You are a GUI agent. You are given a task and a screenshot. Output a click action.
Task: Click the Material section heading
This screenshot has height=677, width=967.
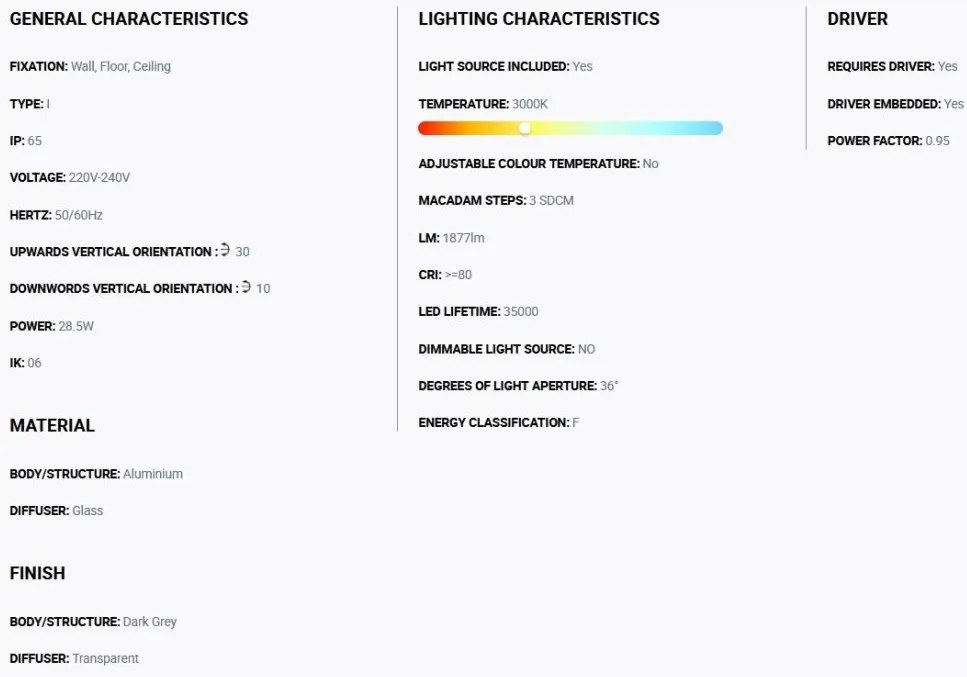click(x=52, y=425)
